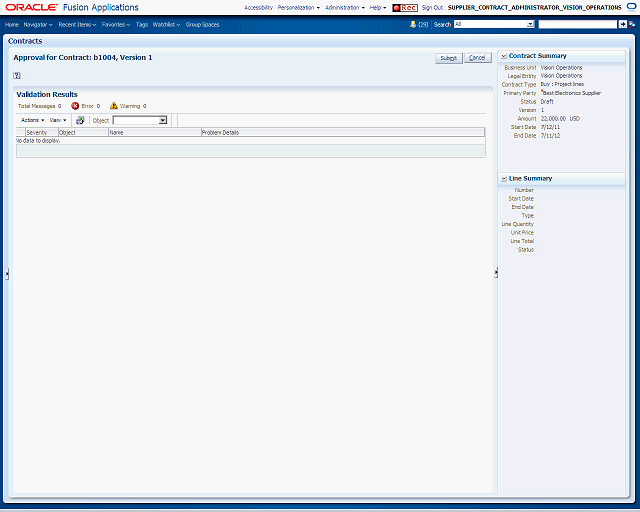The width and height of the screenshot is (640, 512).
Task: Click the Sign Out link
Action: (x=432, y=8)
